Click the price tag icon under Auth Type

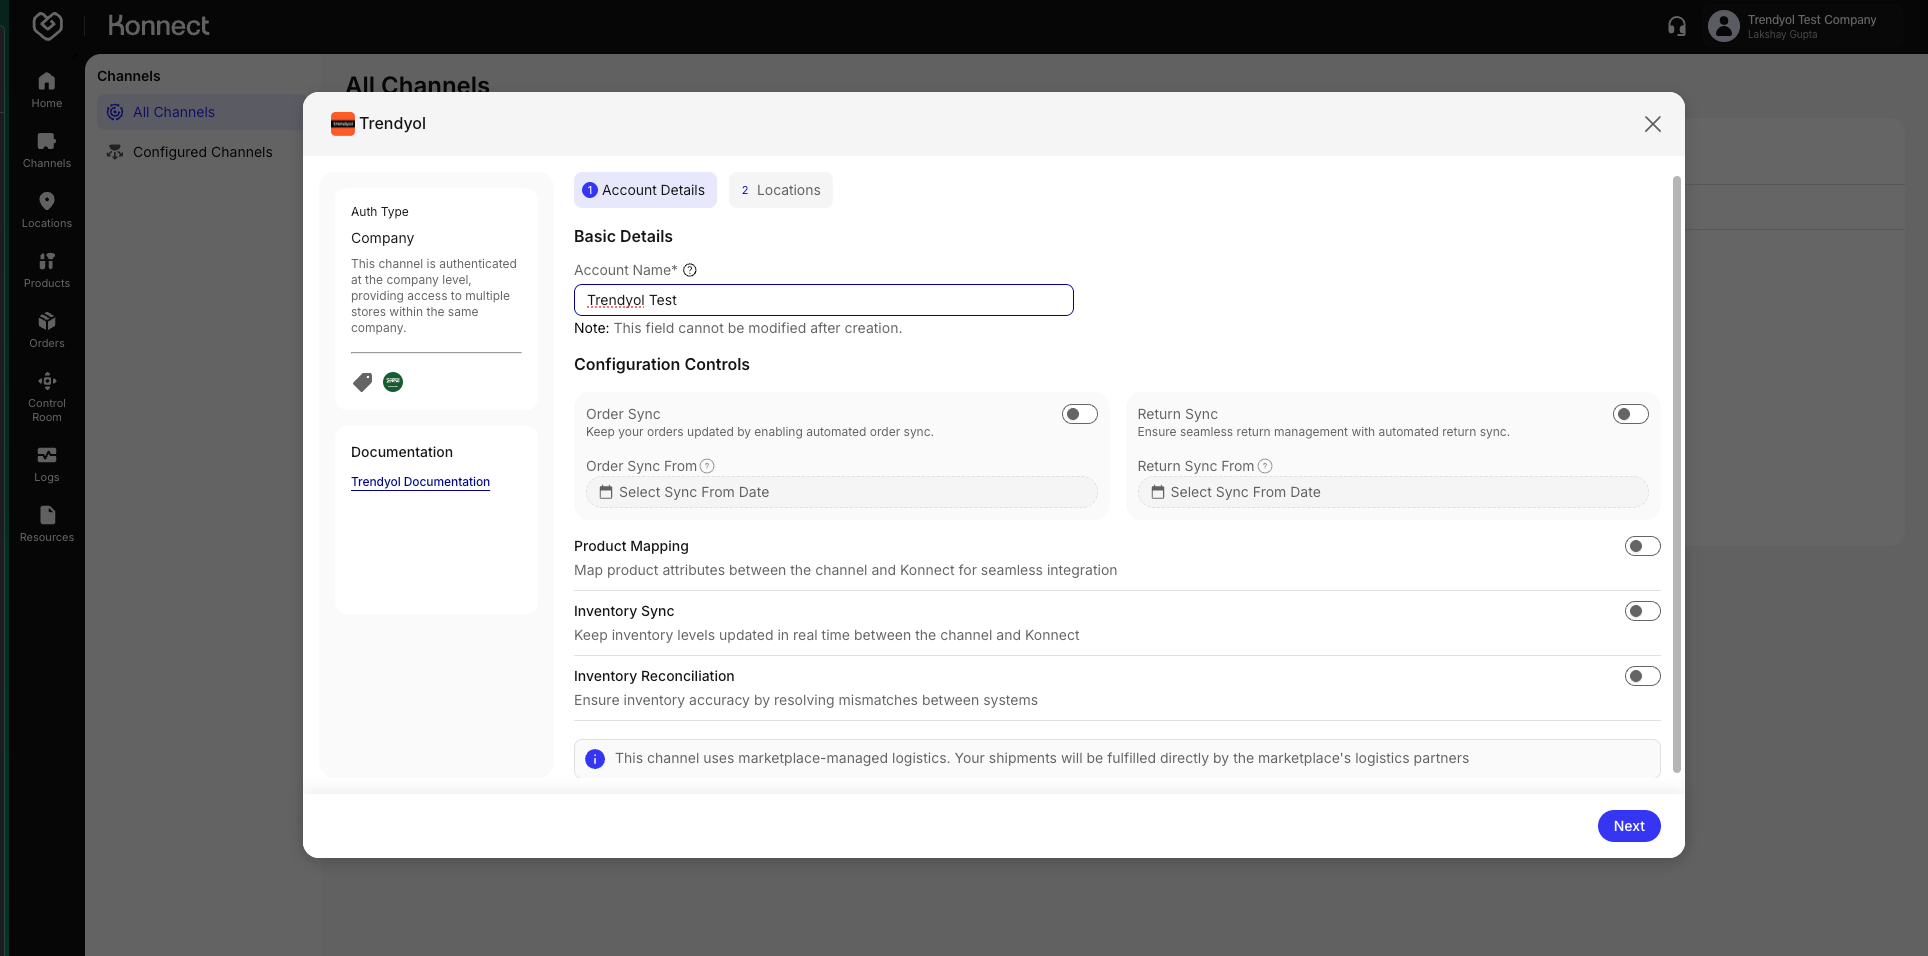tap(362, 382)
